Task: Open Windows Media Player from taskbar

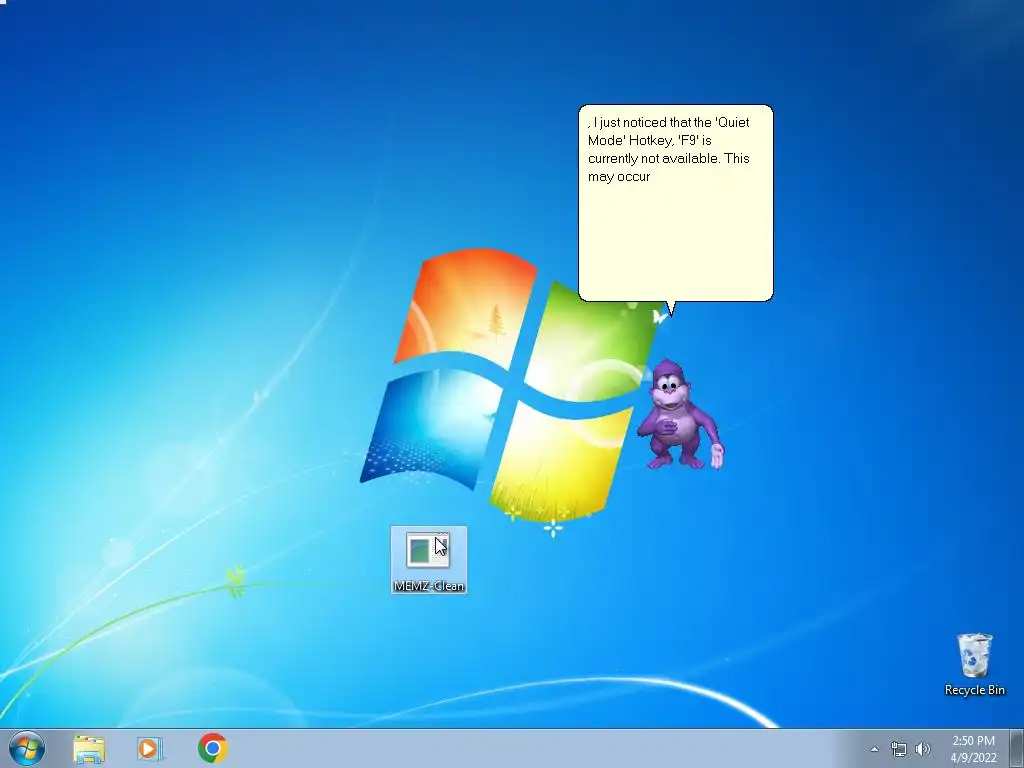Action: point(150,748)
